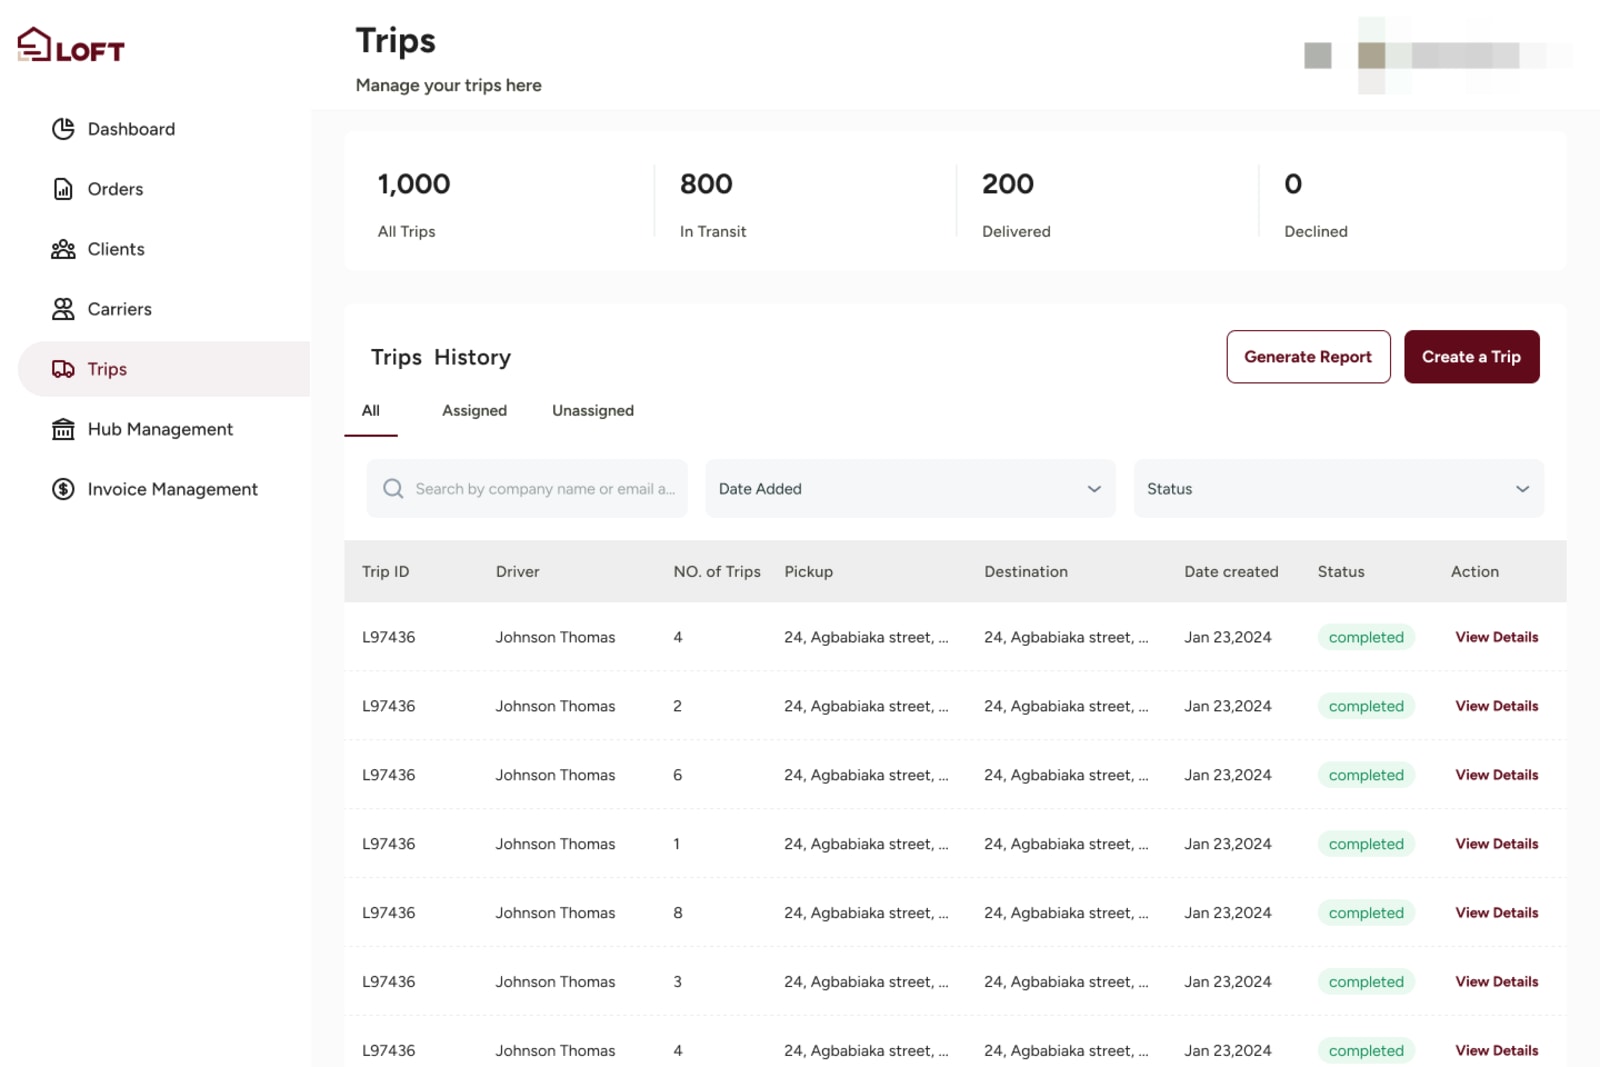The image size is (1600, 1067).
Task: Click the Trips truck icon
Action: click(x=63, y=369)
